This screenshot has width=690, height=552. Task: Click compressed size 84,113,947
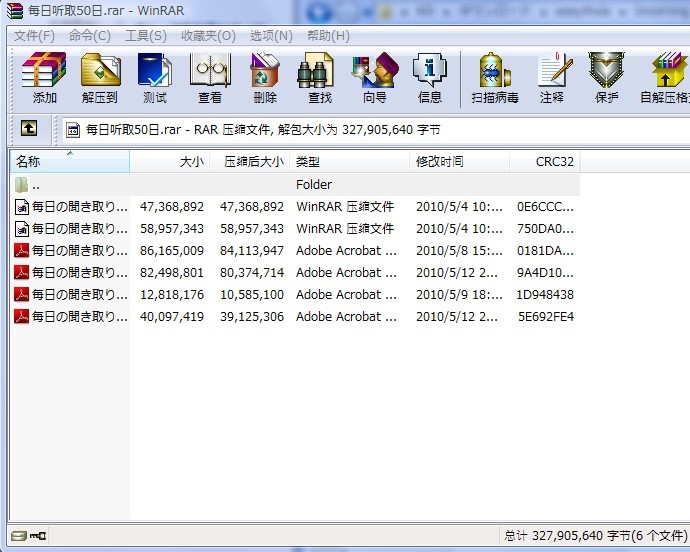coord(252,250)
